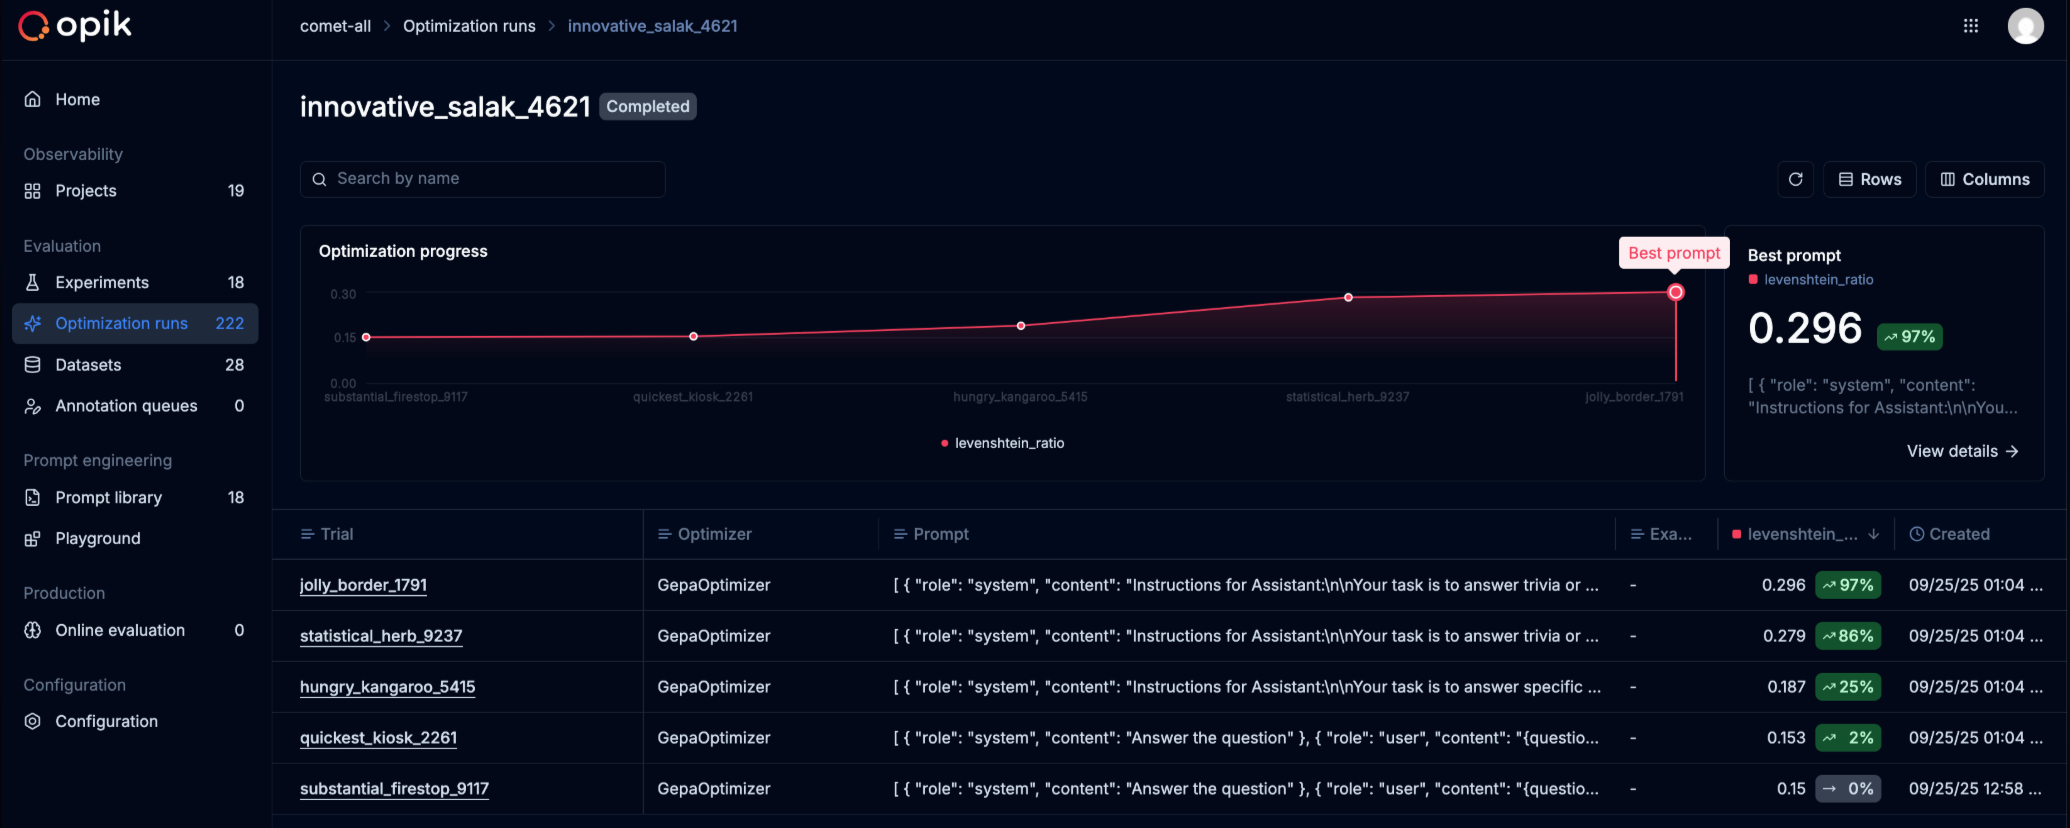This screenshot has width=2070, height=828.
Task: Open the Columns selector dropdown
Action: (1984, 179)
